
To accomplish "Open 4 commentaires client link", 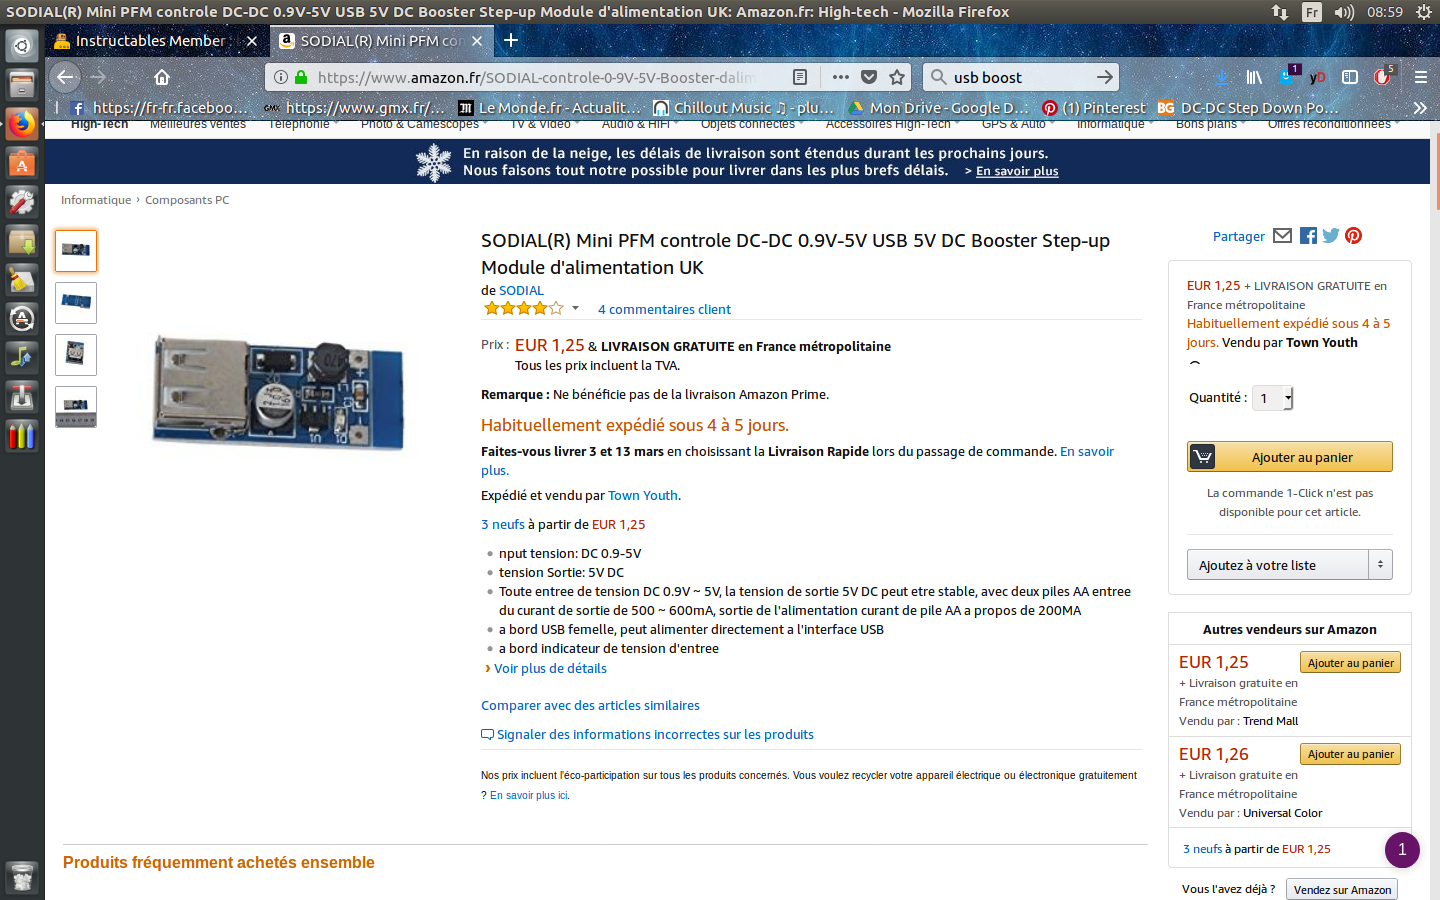I will pos(664,309).
